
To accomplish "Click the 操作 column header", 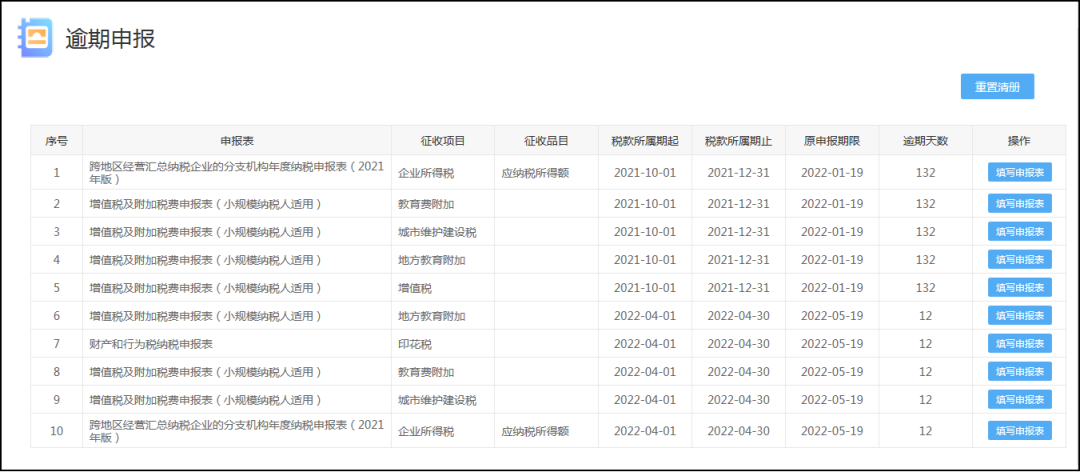I will point(1019,141).
